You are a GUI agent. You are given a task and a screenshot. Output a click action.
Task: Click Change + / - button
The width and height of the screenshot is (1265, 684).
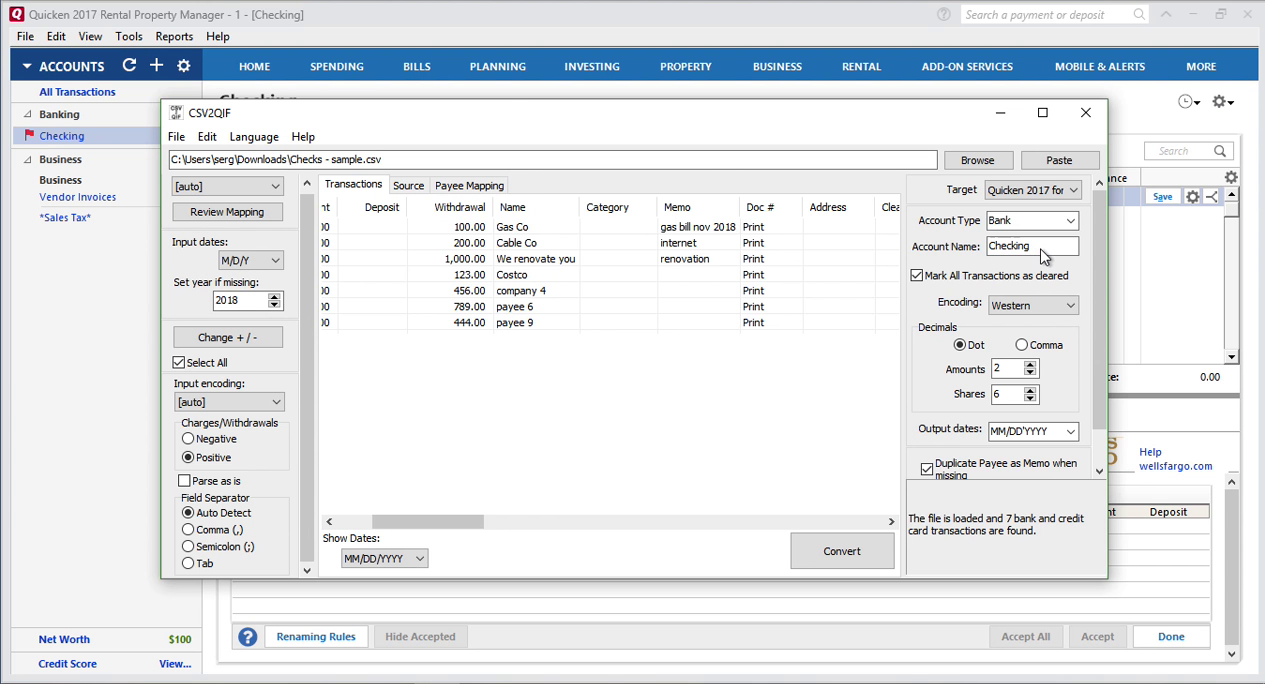pos(228,337)
